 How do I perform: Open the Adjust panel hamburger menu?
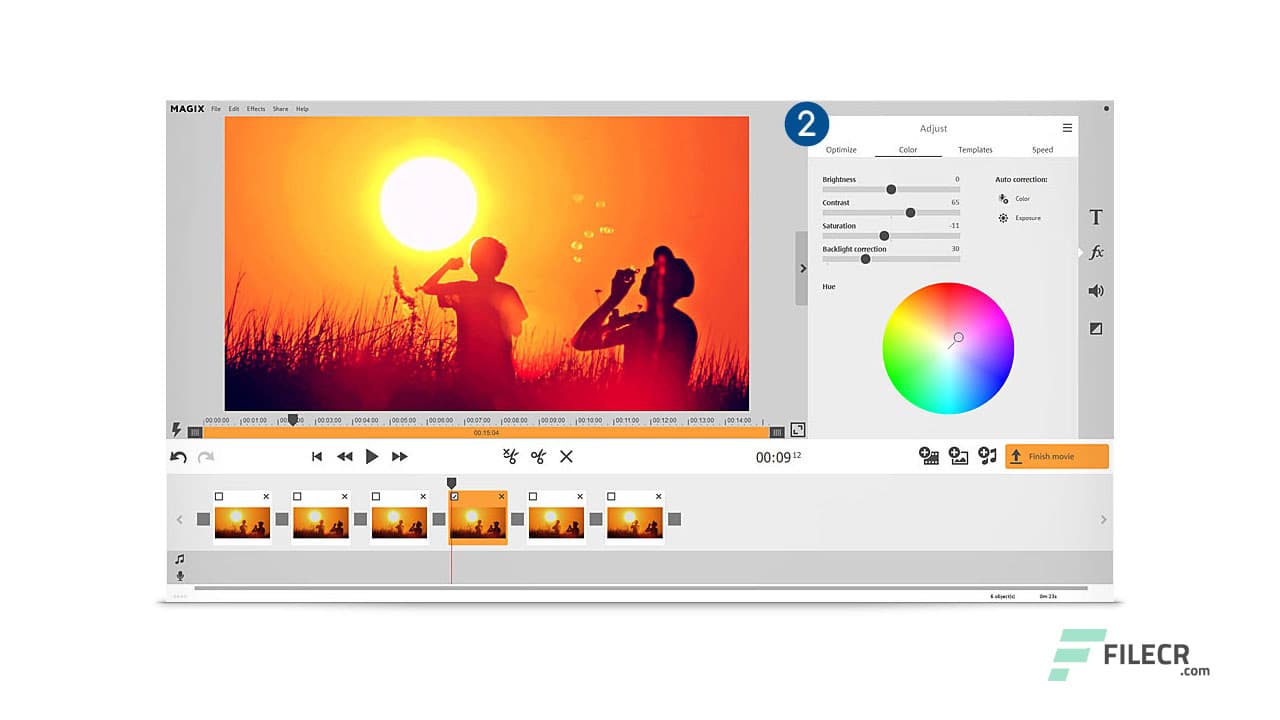tap(1067, 127)
